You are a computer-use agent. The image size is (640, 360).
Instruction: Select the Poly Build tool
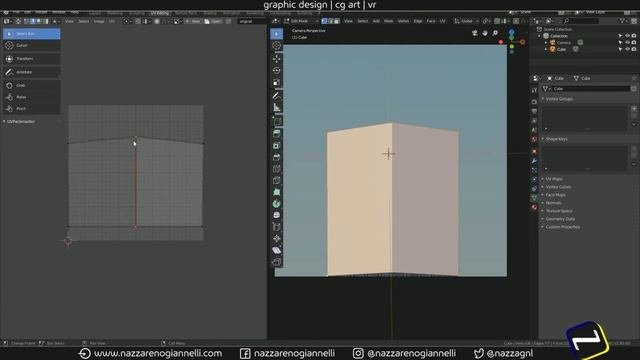(277, 192)
